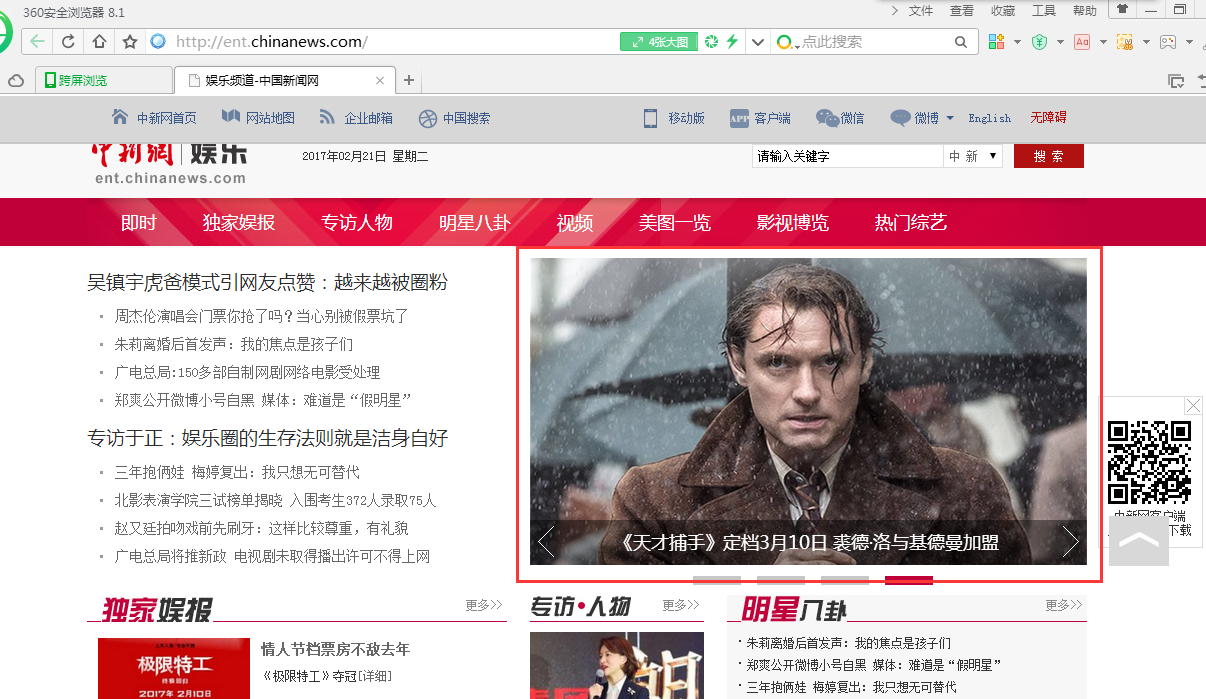
Task: Open the 查看 menu
Action: click(x=961, y=10)
